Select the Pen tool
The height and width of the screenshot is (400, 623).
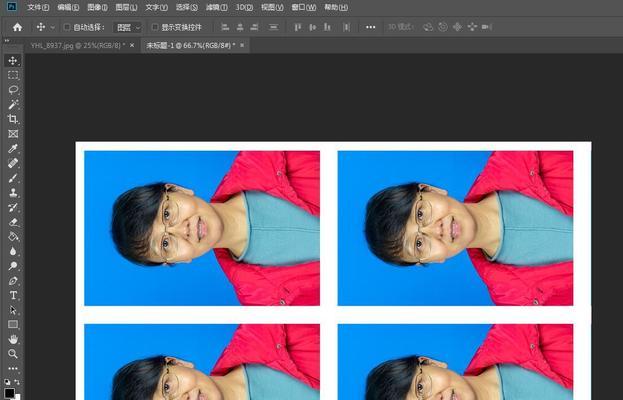(13, 281)
